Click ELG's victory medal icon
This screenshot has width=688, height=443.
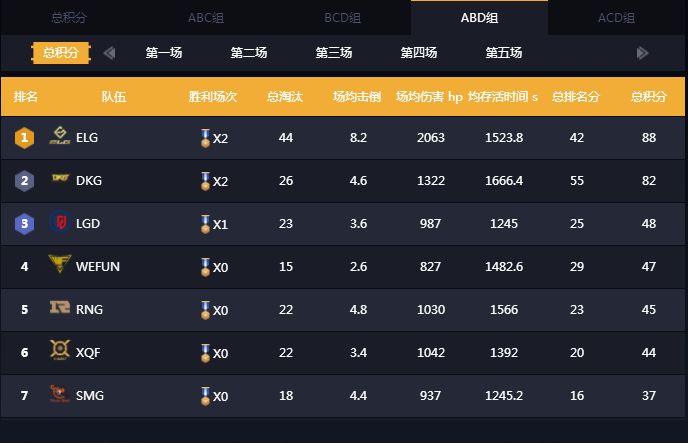pos(205,137)
